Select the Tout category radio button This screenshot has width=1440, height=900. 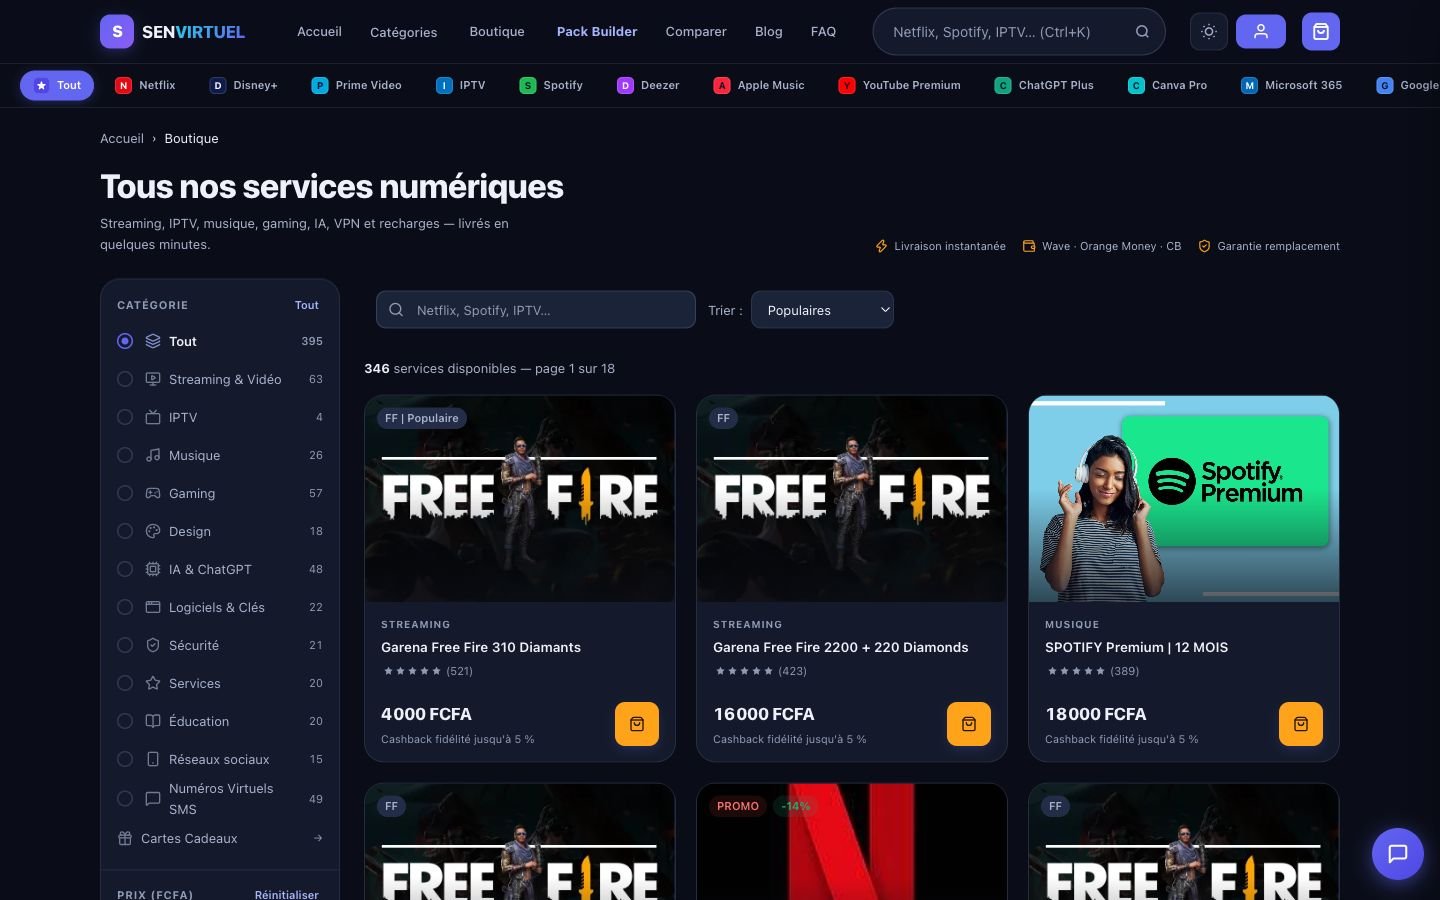pyautogui.click(x=125, y=341)
